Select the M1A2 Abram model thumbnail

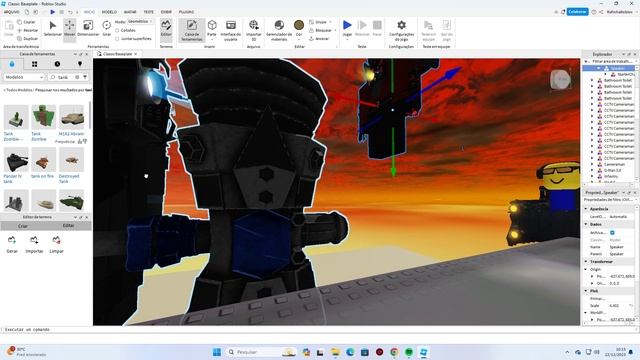71,118
